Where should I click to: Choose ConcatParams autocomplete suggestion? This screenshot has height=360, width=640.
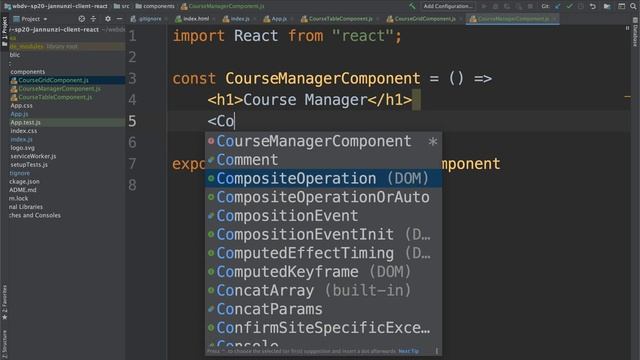[x=323, y=309]
